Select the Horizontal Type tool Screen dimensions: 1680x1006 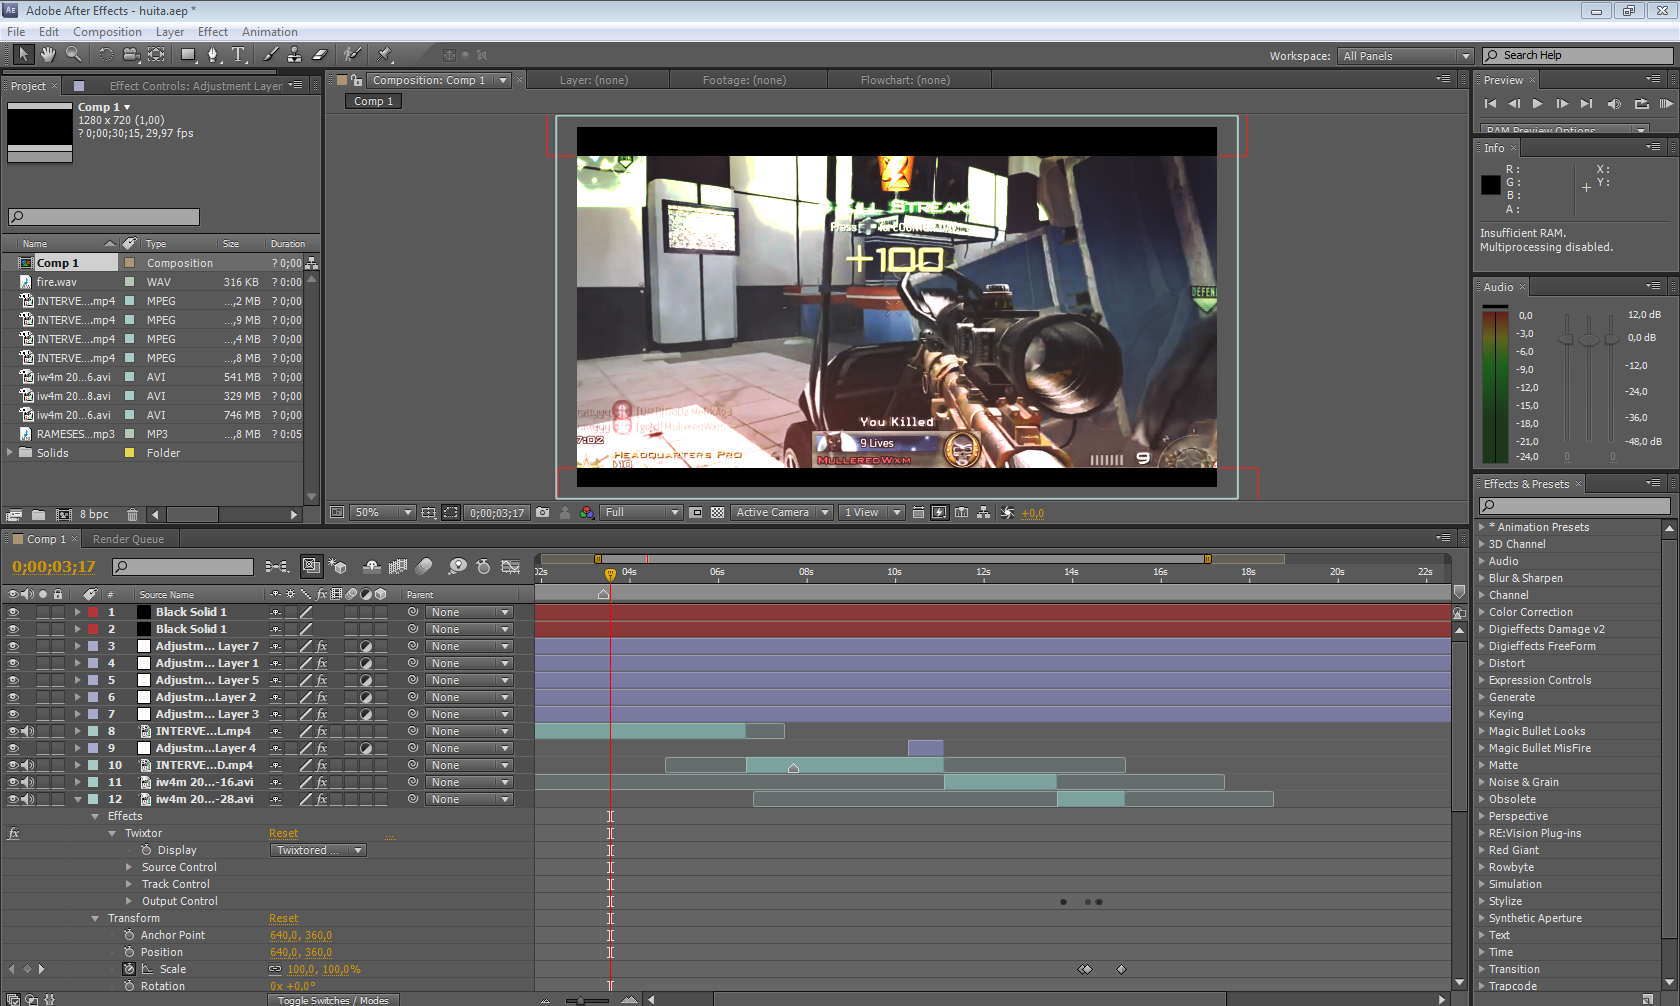(x=238, y=55)
